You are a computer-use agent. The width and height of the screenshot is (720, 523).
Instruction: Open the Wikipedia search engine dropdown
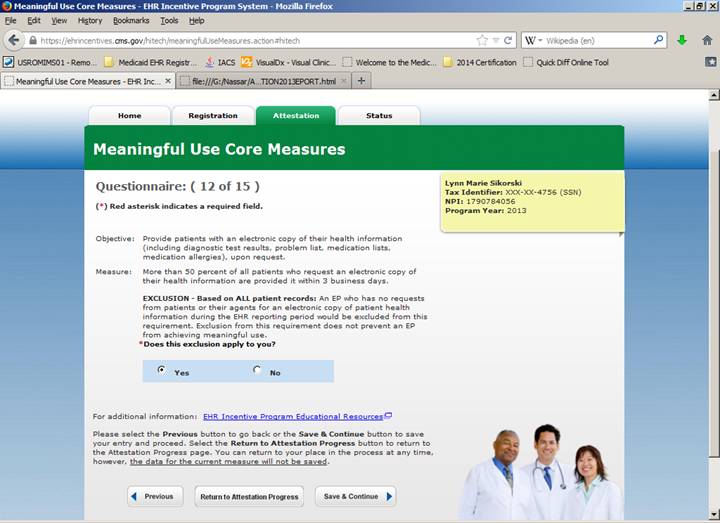click(x=531, y=41)
